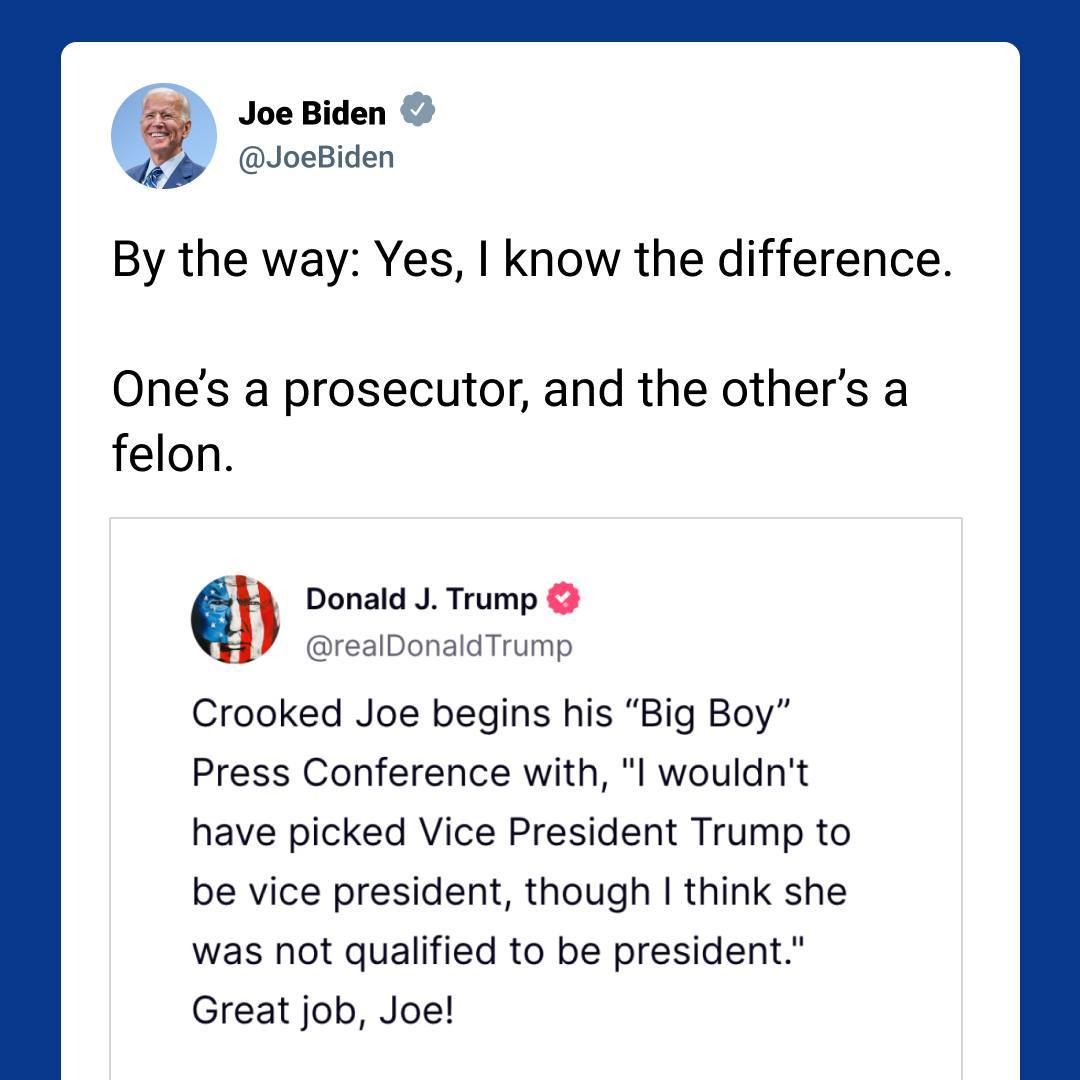Click "Great job, Joe!" in the quoted post
1080x1080 pixels.
323,1010
